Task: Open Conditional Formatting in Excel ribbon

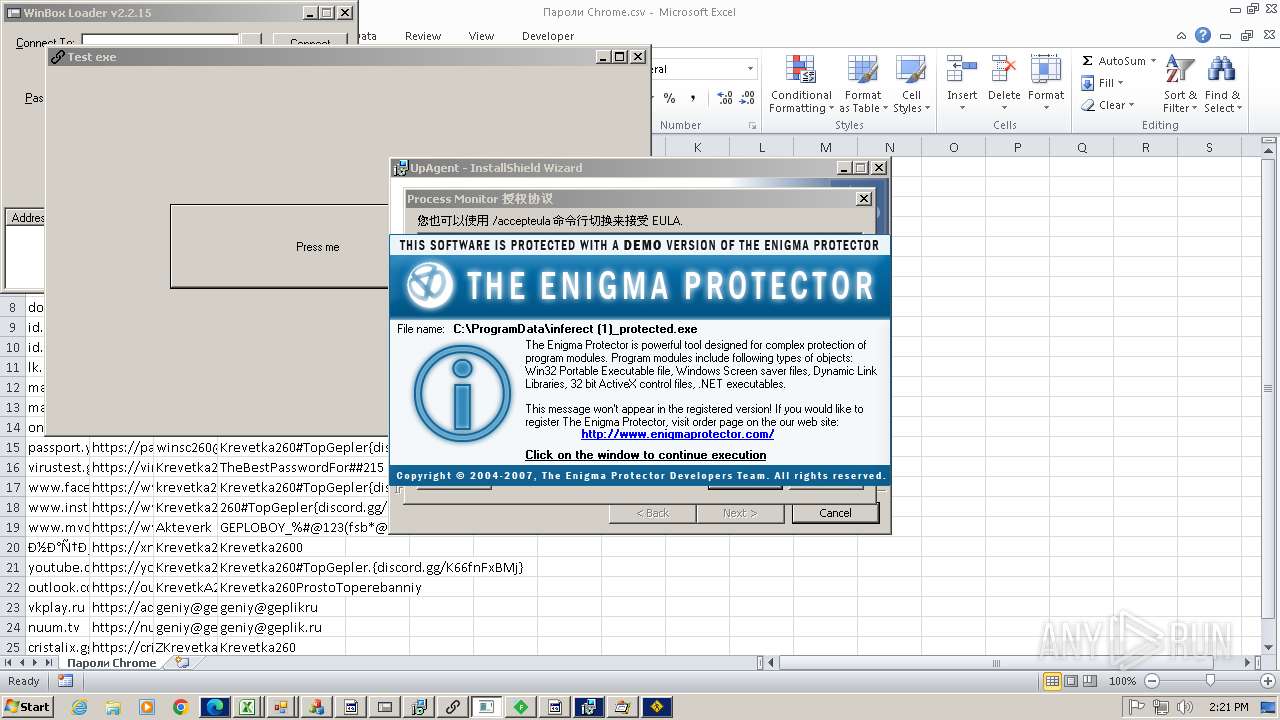Action: pos(801,85)
